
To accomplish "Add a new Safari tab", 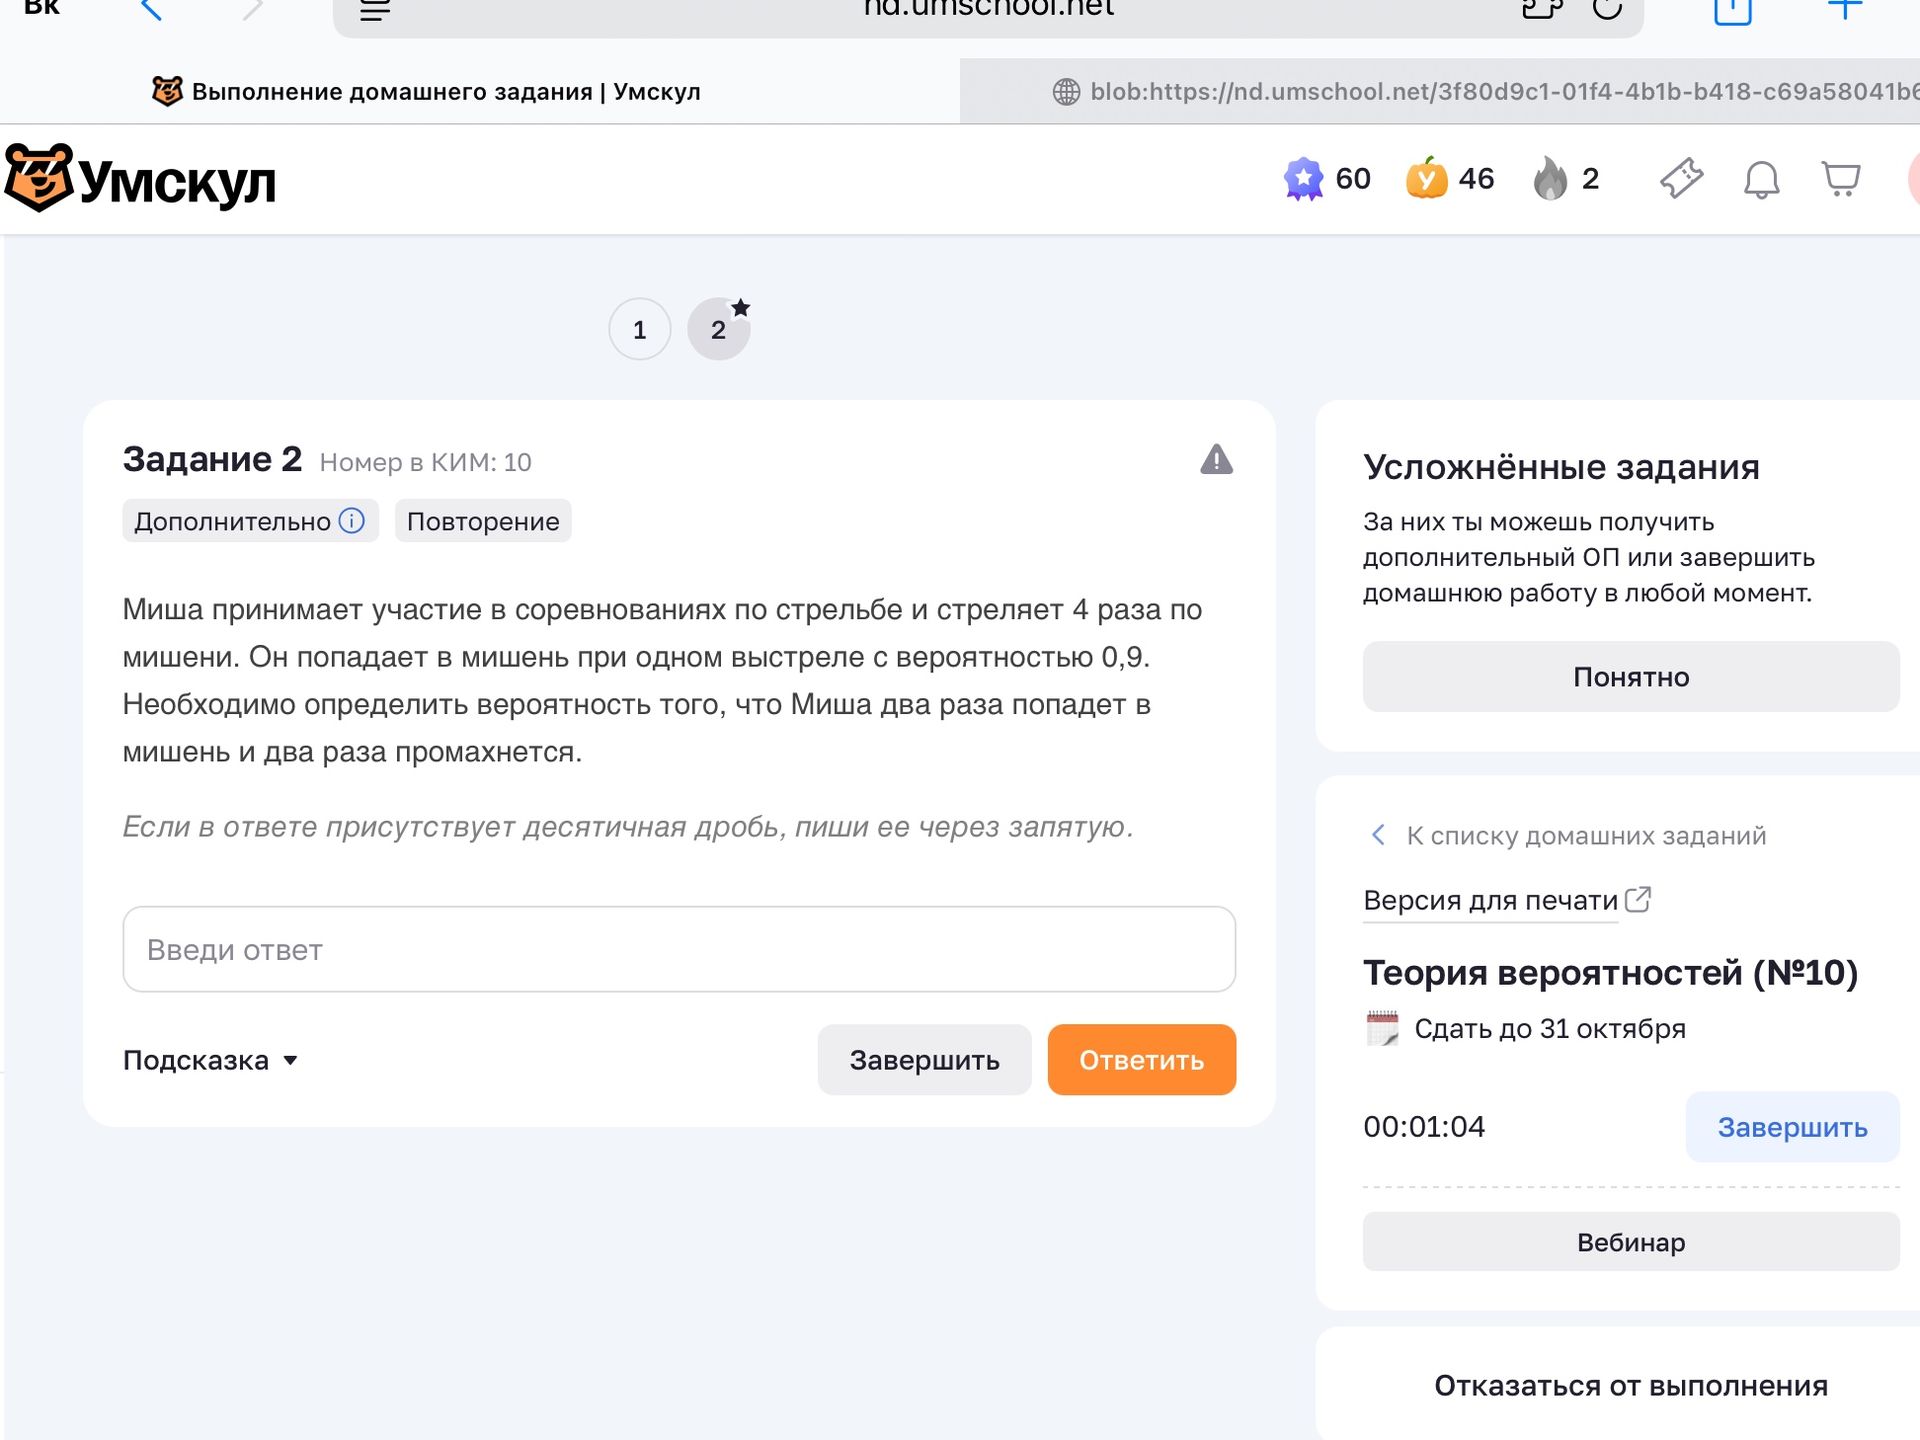I will (1845, 10).
